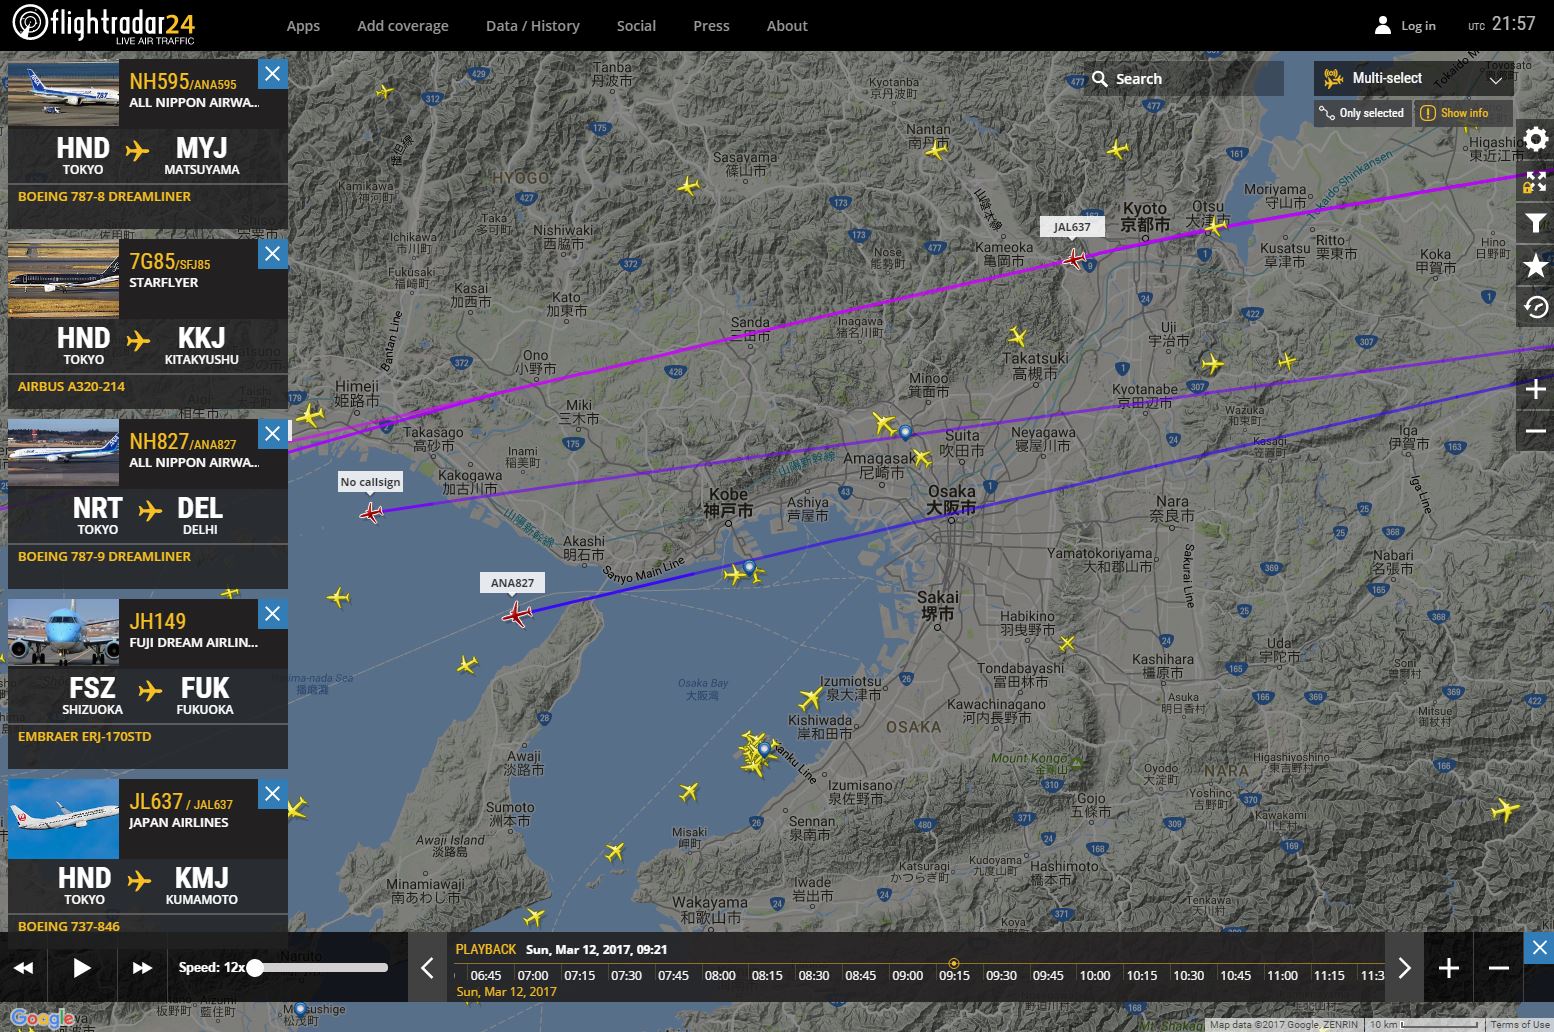Click the red JAL637 aircraft icon

pos(1074,260)
